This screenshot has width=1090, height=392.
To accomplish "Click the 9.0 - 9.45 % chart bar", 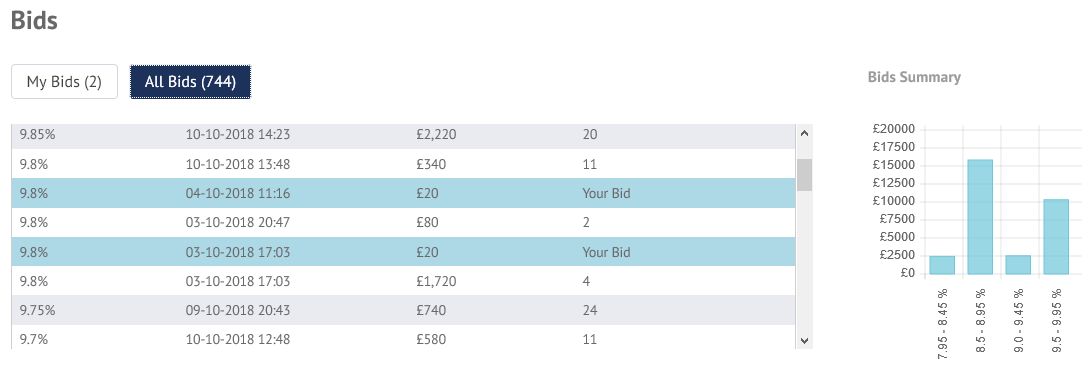I will pyautogui.click(x=1018, y=264).
